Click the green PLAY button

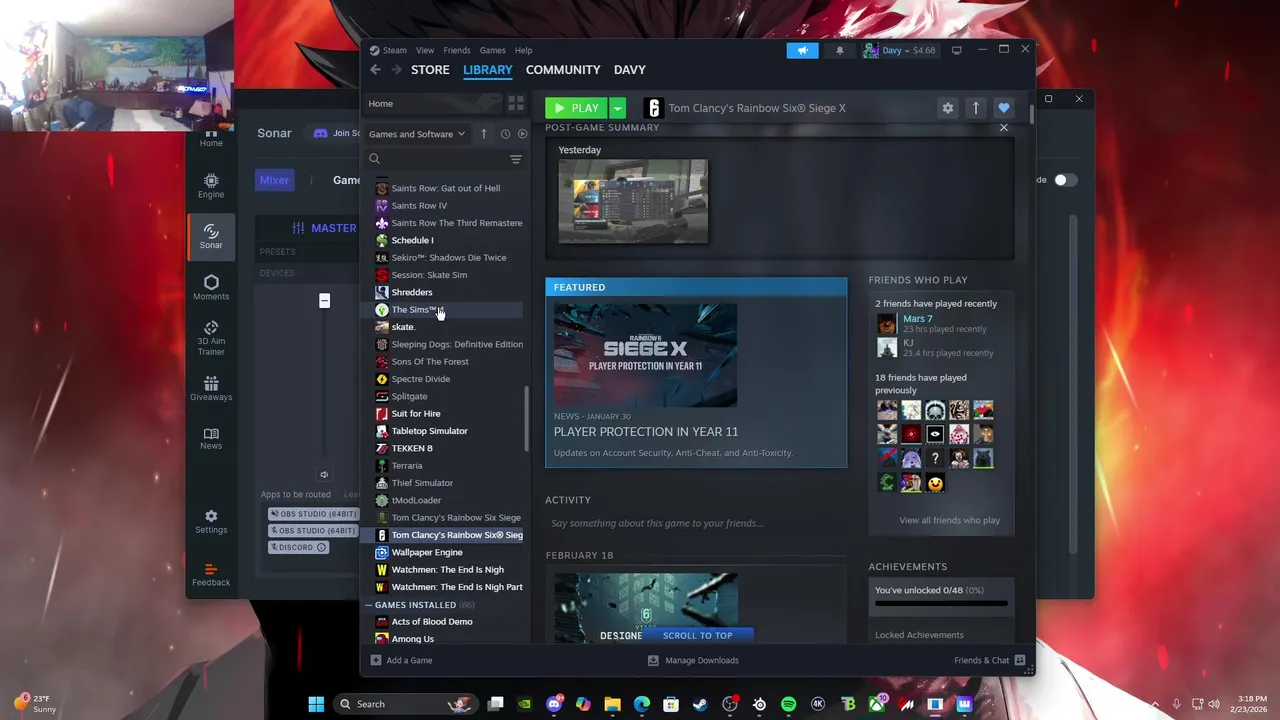tap(577, 108)
